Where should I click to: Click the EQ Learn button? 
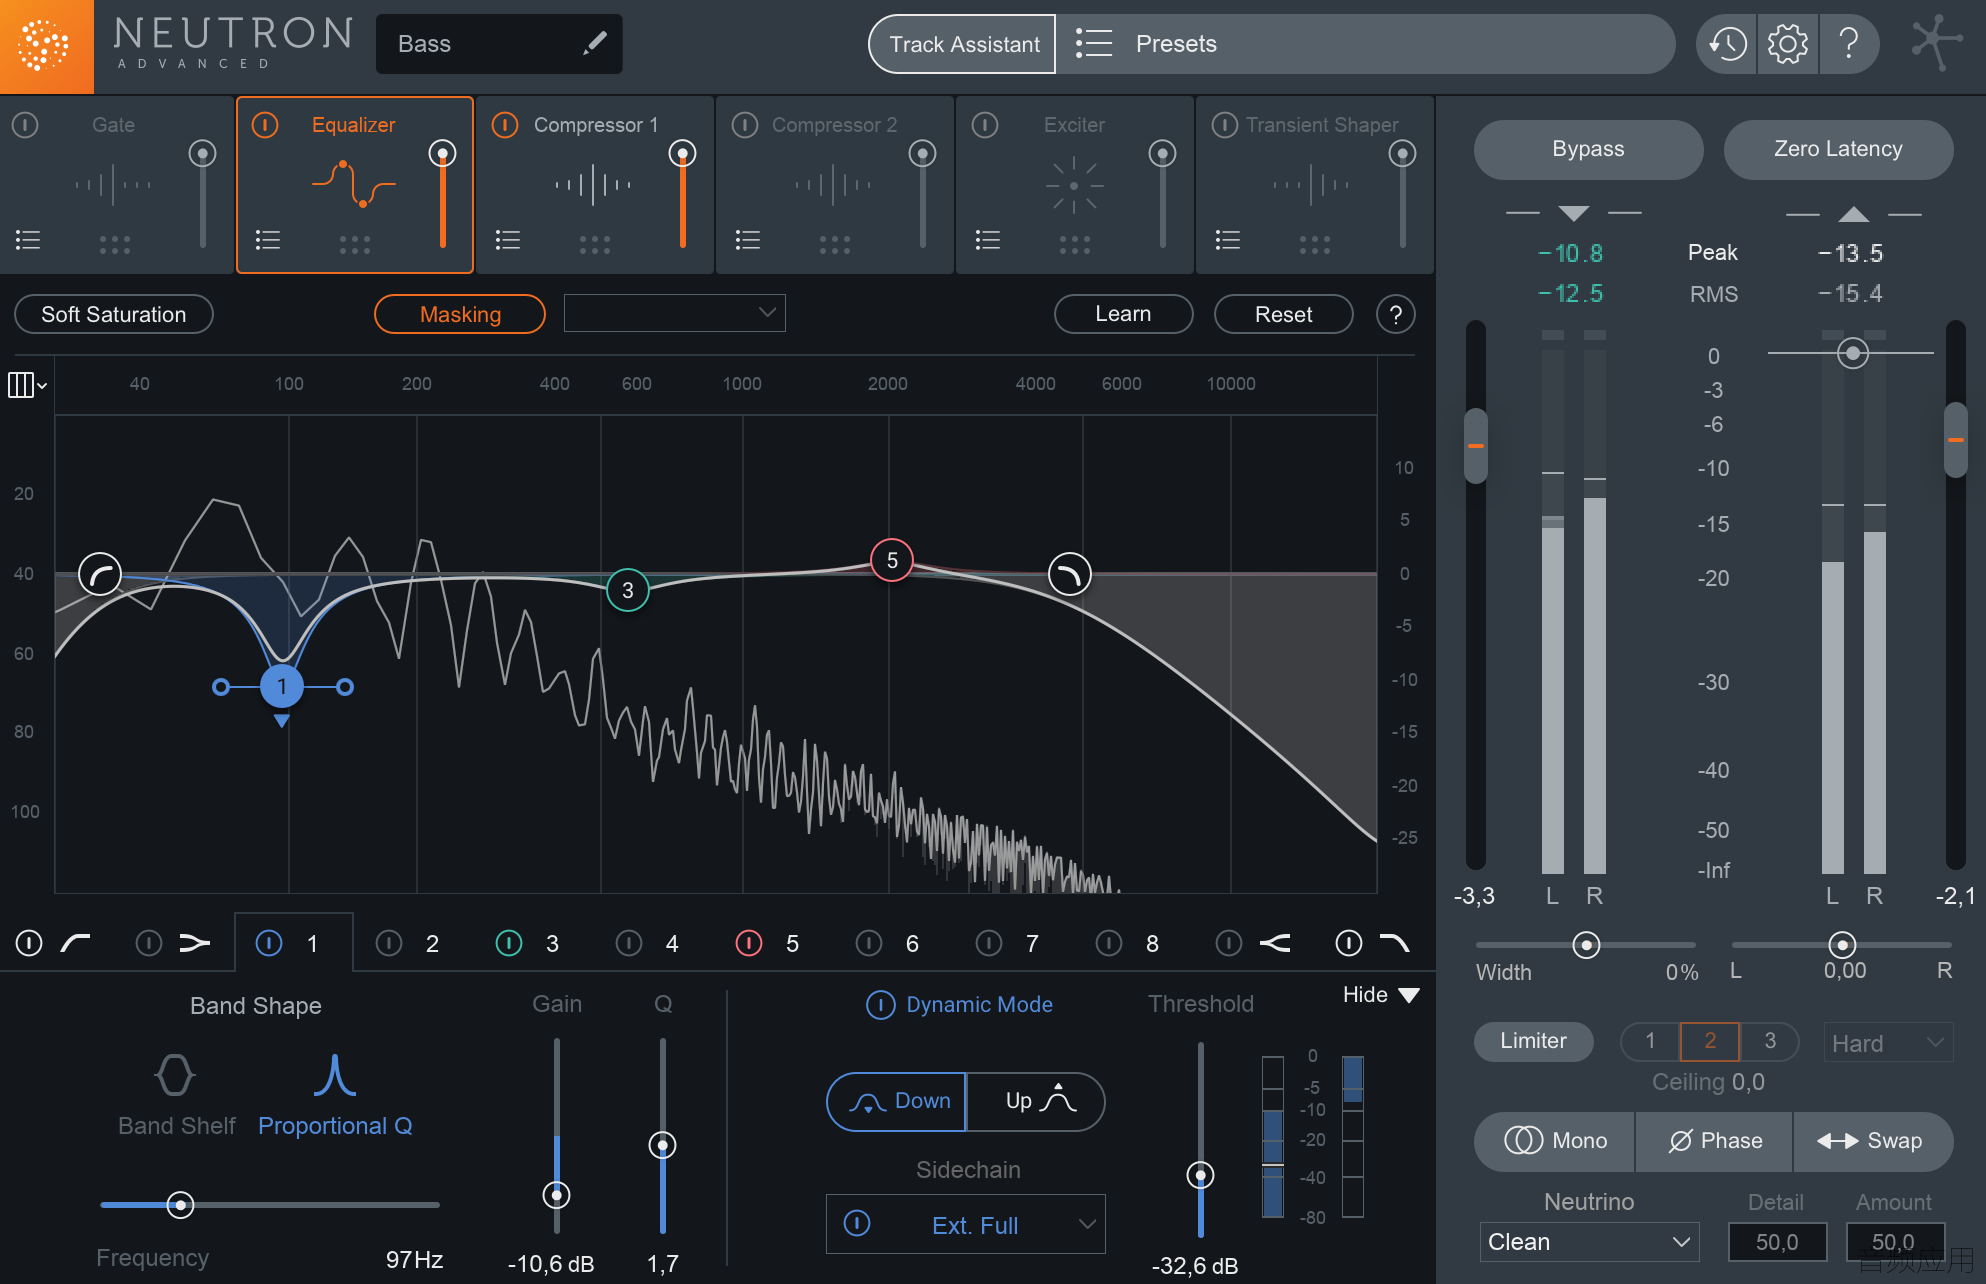click(1123, 314)
